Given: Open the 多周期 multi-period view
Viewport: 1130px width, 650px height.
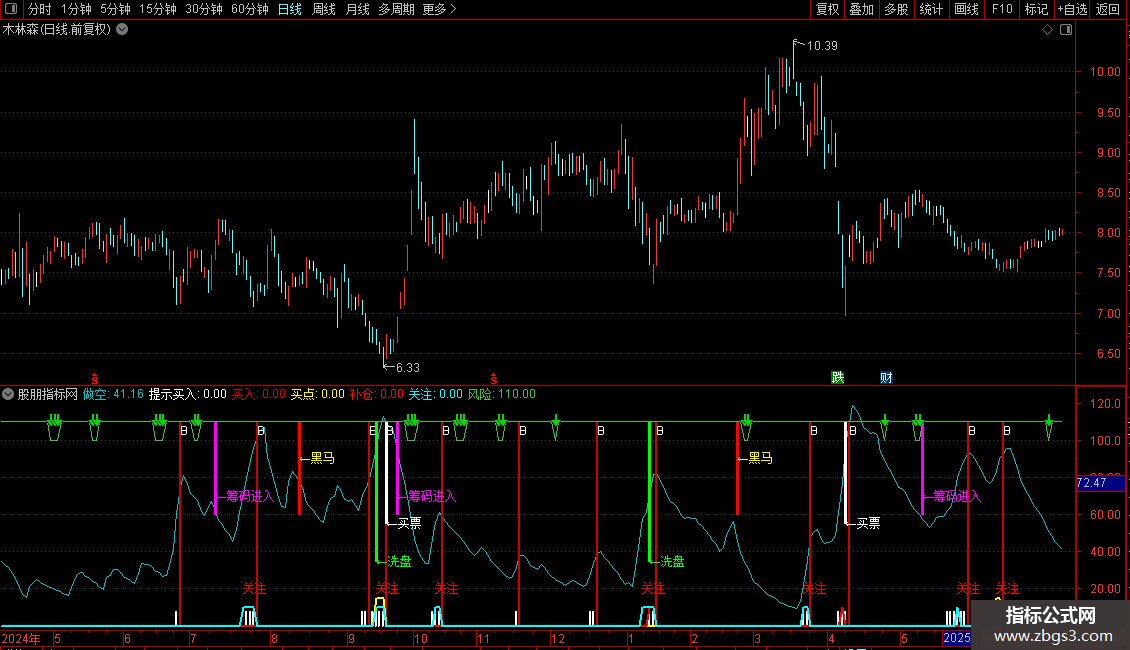Looking at the screenshot, I should click(396, 9).
